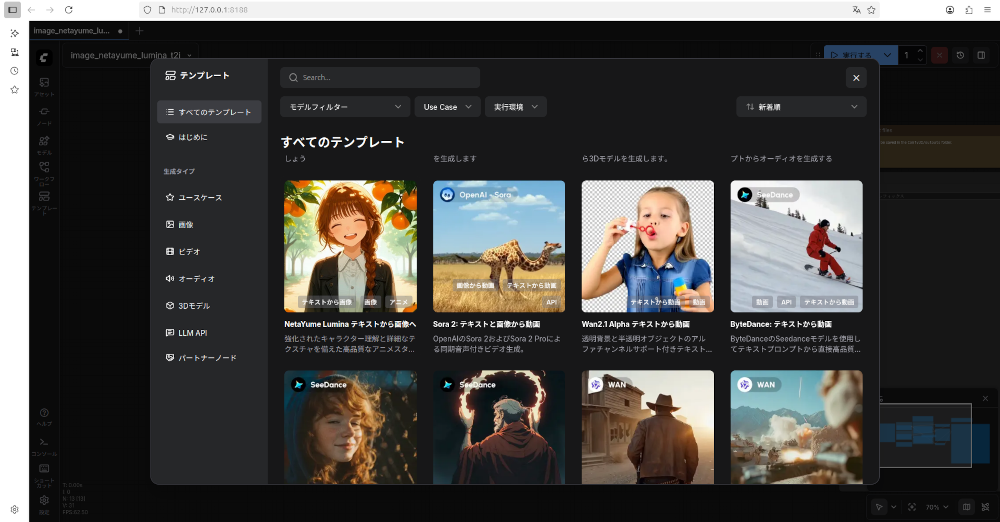Open the keyboard Shortcuts icon
Image resolution: width=1000 pixels, height=522 pixels.
pos(44,474)
